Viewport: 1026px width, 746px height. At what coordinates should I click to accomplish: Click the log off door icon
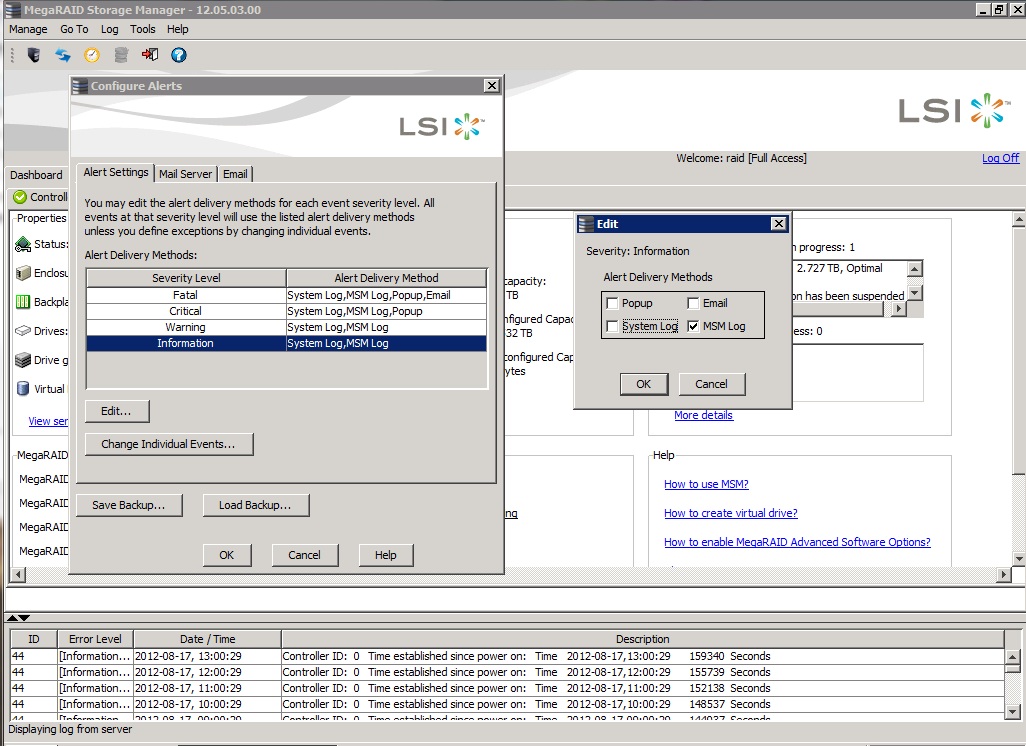(150, 55)
